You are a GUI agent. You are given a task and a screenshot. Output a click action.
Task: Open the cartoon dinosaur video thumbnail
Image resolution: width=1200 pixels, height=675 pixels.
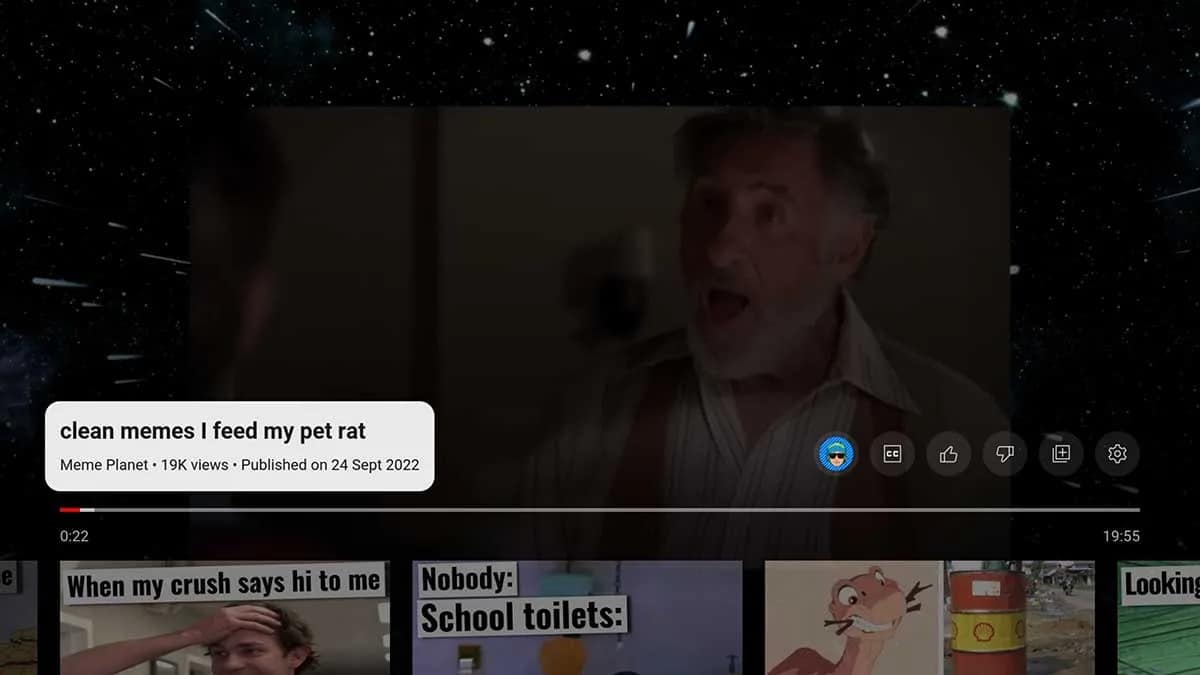(929, 618)
